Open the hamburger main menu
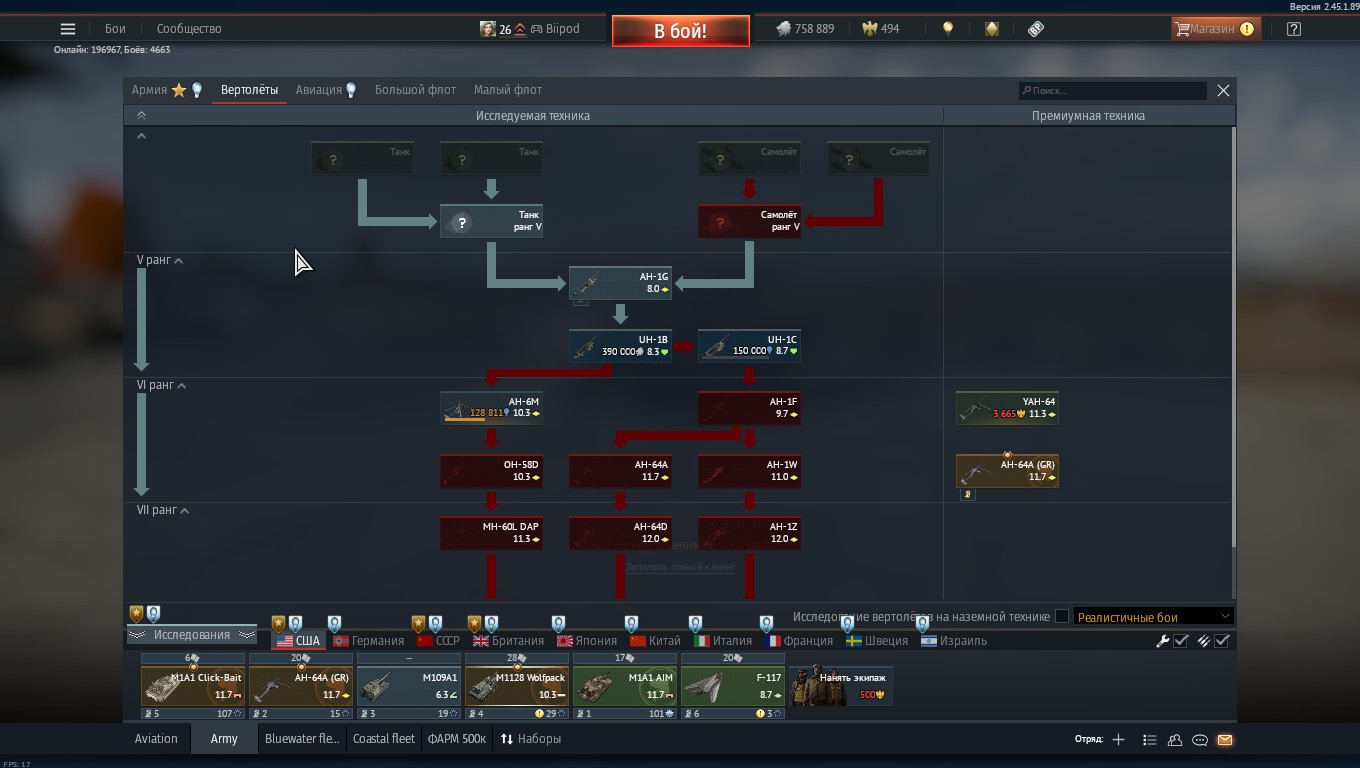 68,29
